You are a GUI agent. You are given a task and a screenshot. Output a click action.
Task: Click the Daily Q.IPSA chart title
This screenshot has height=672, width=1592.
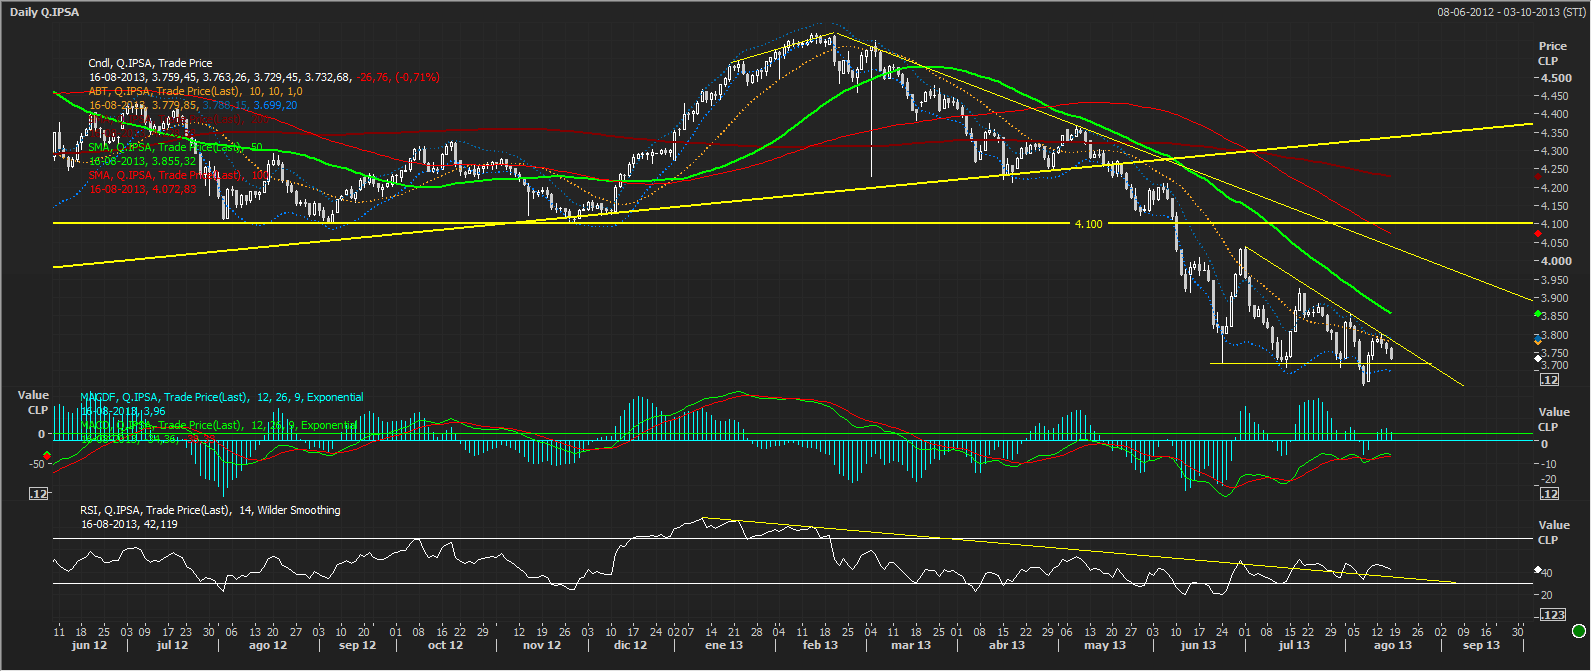[x=45, y=12]
